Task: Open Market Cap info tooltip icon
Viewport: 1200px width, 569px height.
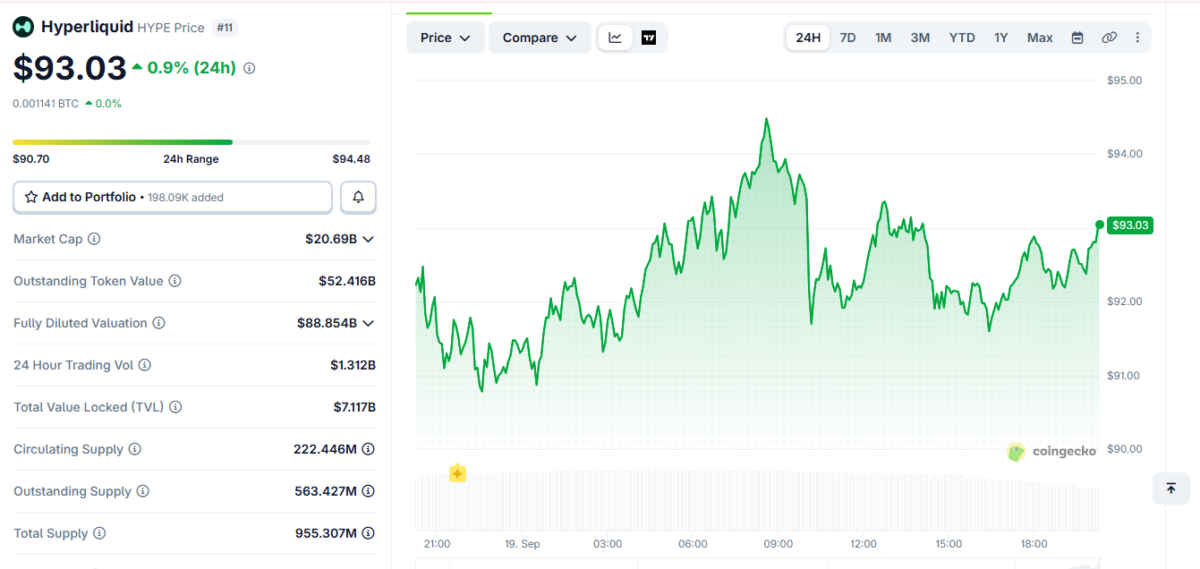Action: (94, 239)
